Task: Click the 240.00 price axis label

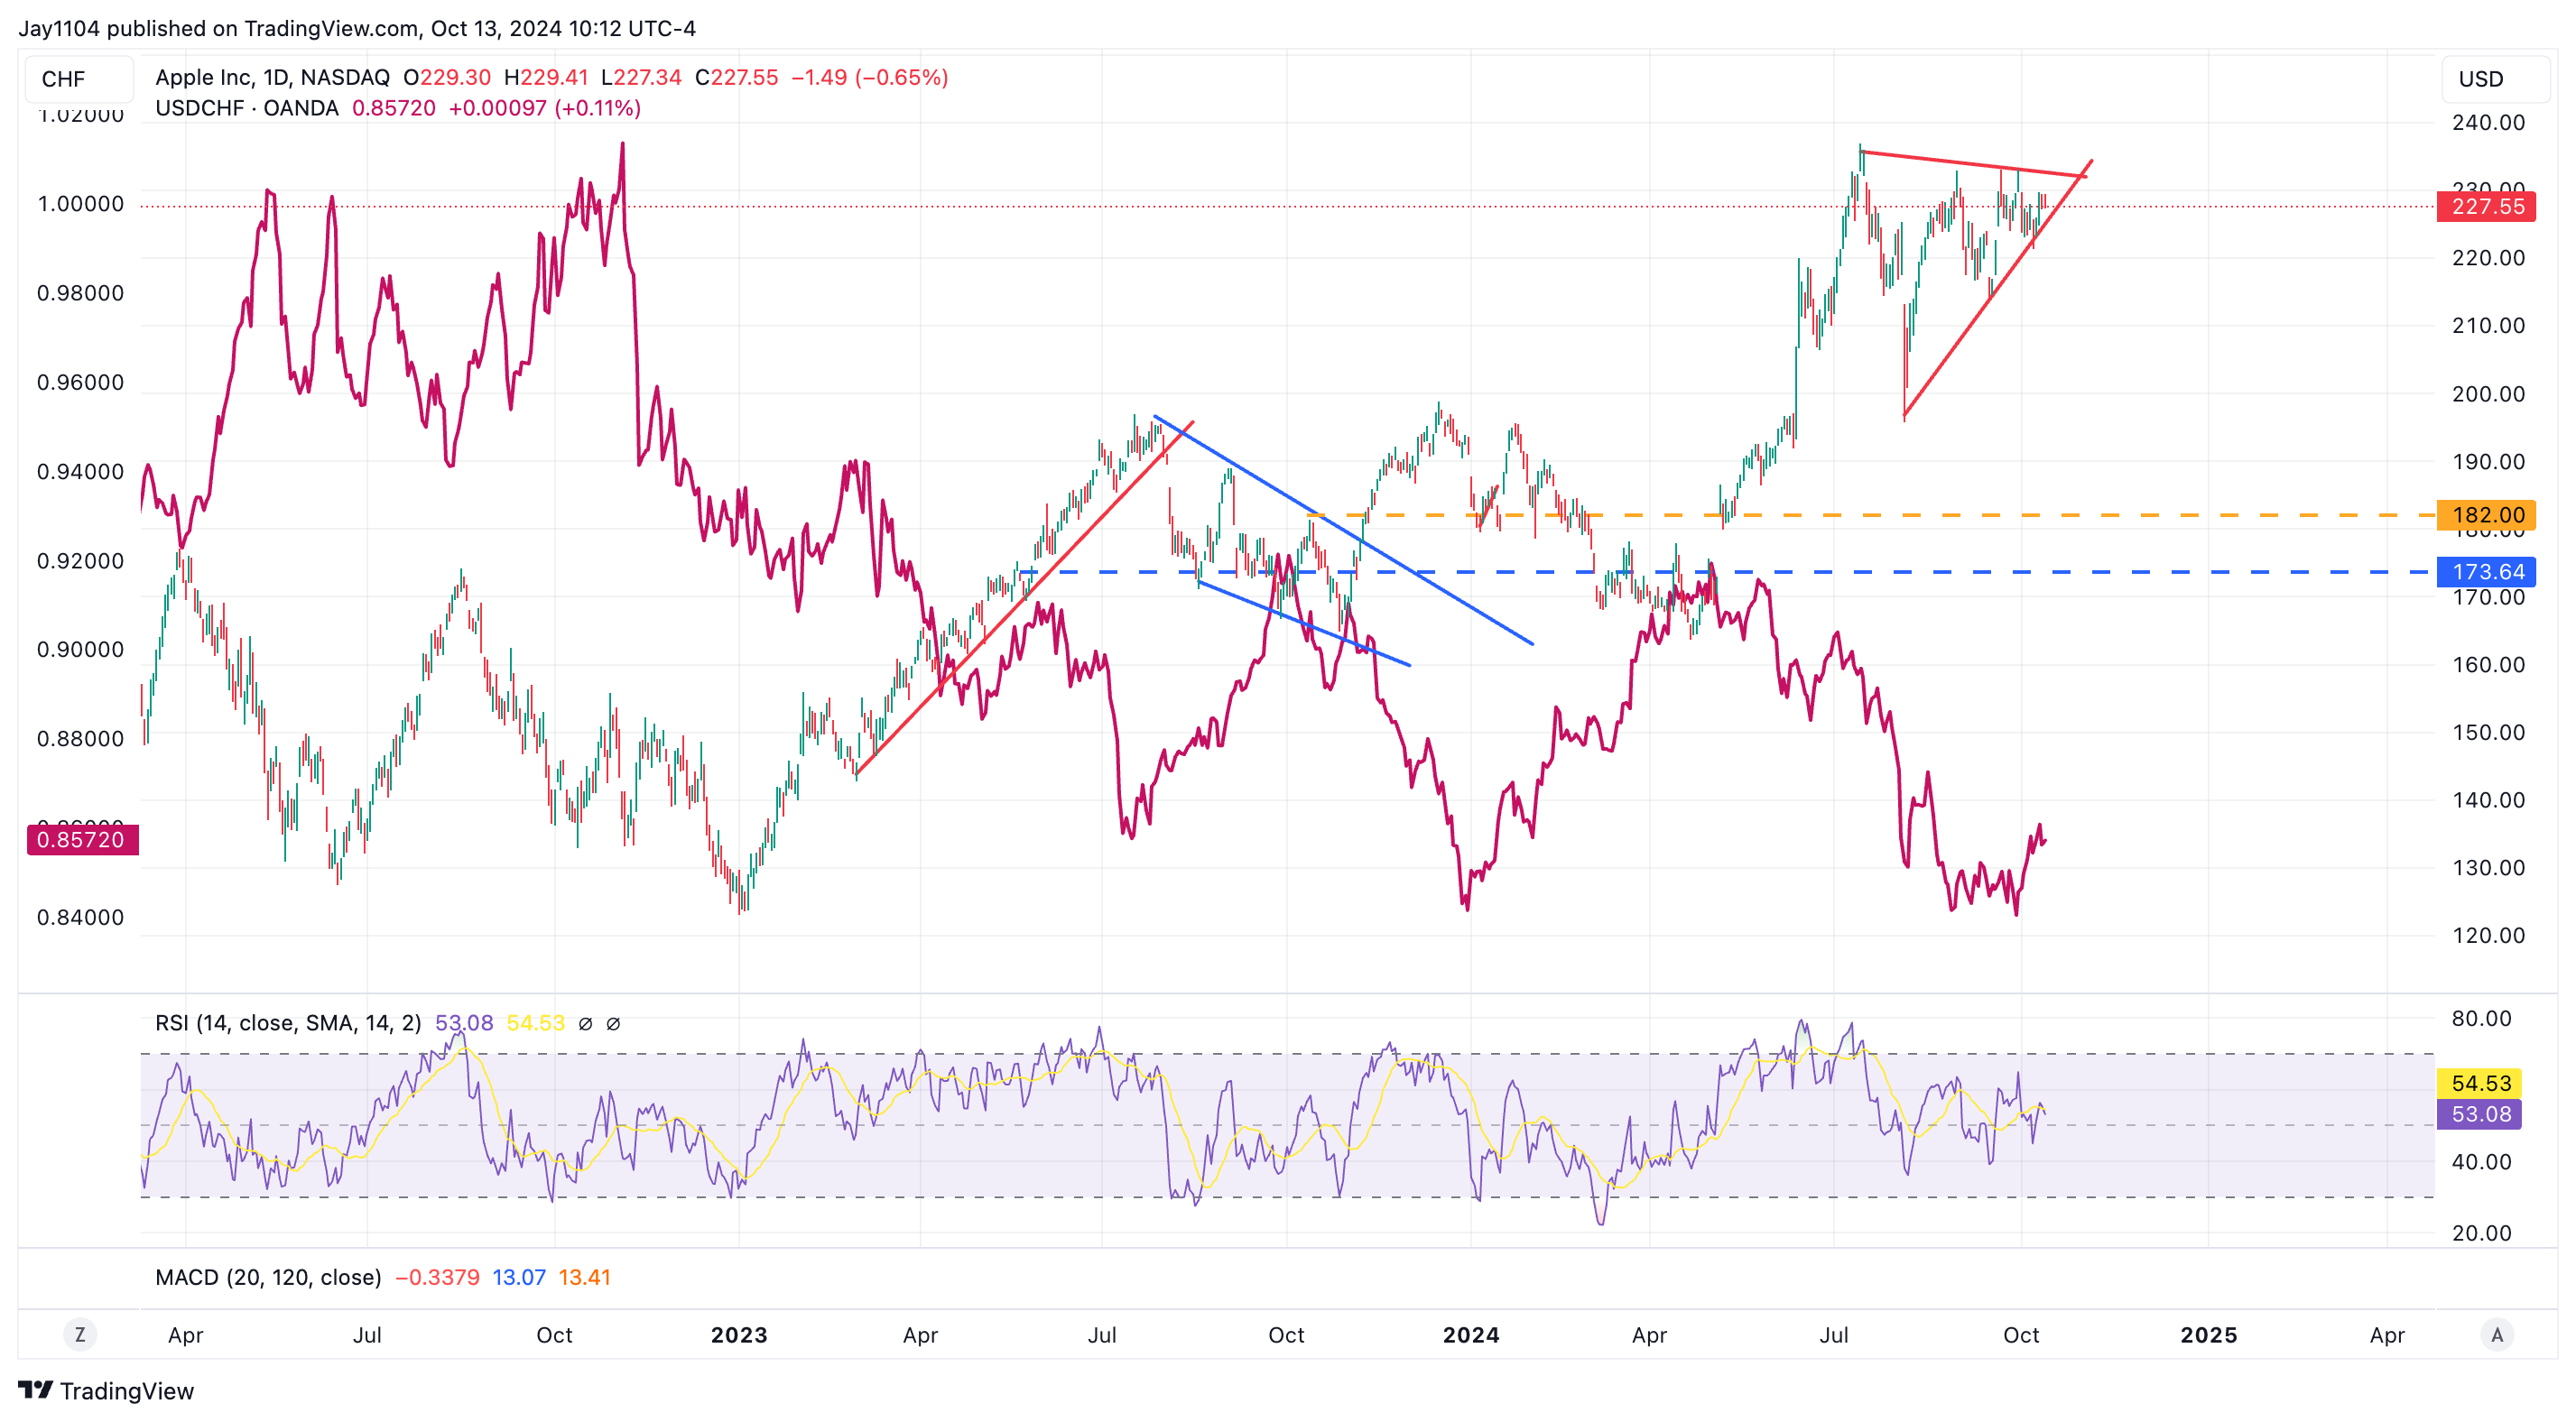Action: [2488, 122]
